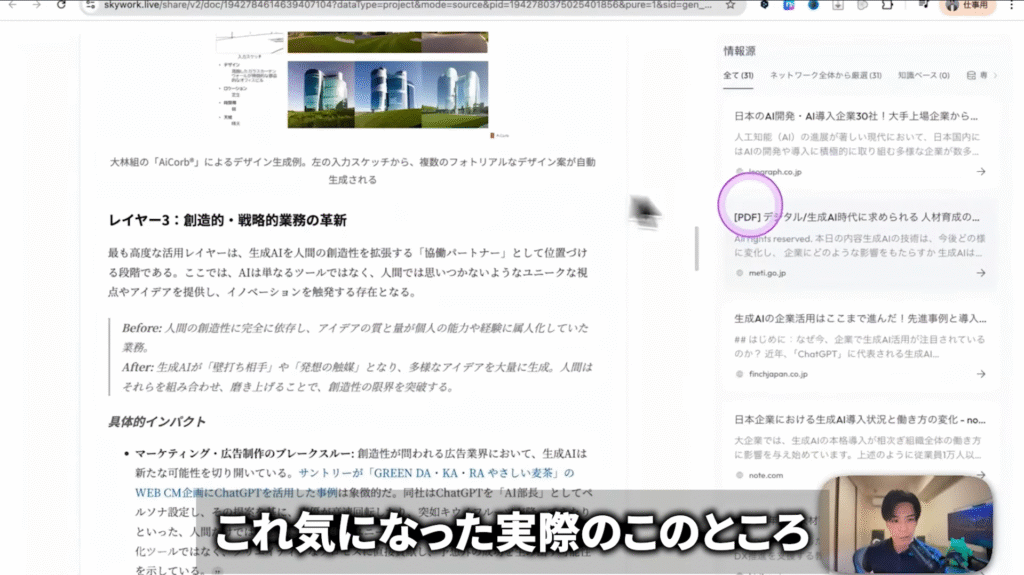Select the database icon tab in sources
Screen dimensions: 1024x575
[x=971, y=75]
